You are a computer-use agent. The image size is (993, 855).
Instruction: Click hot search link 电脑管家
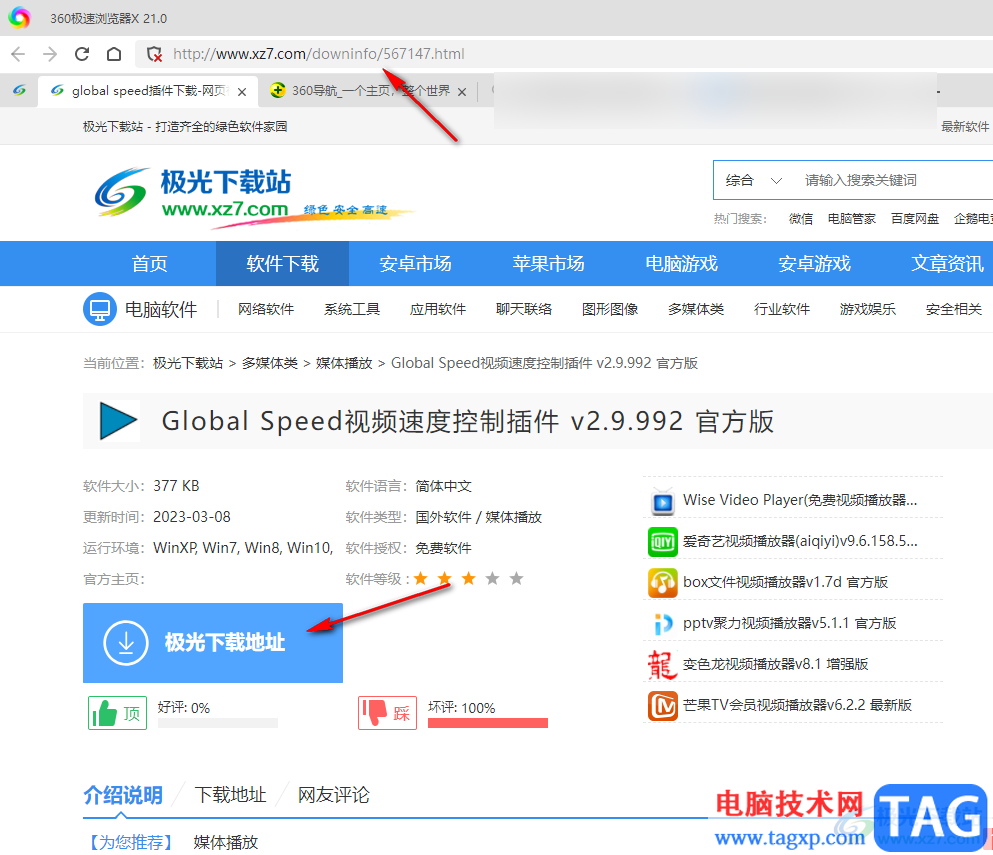point(851,218)
